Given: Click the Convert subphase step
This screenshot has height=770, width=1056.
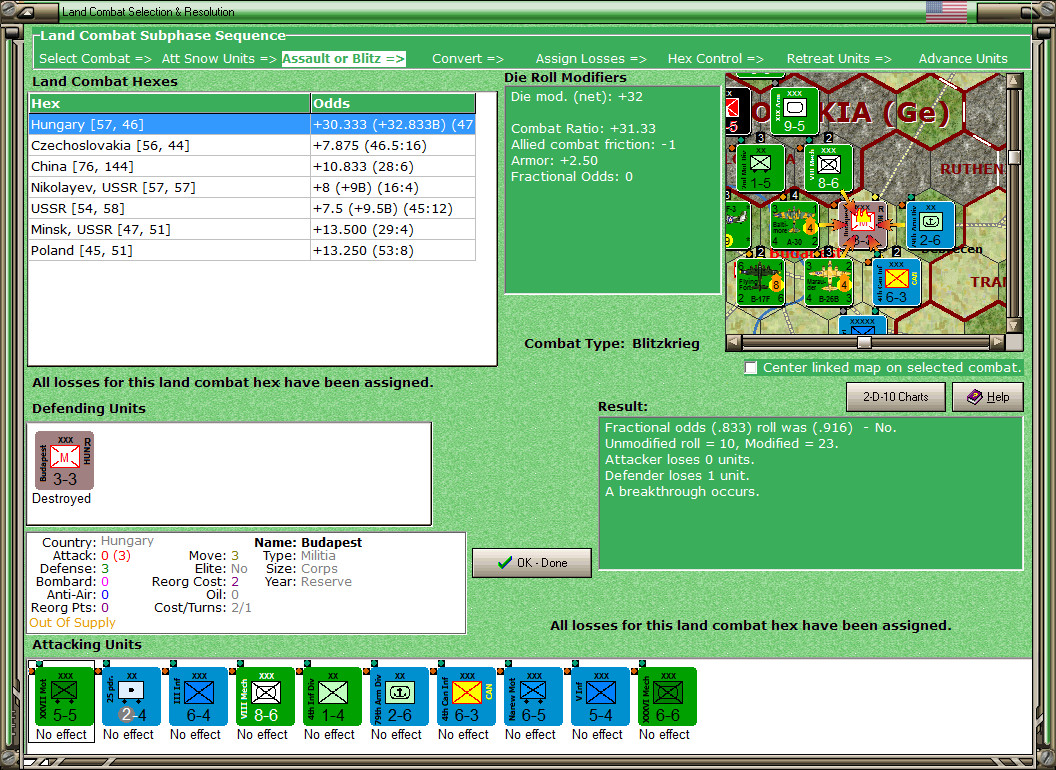Looking at the screenshot, I should (x=468, y=59).
